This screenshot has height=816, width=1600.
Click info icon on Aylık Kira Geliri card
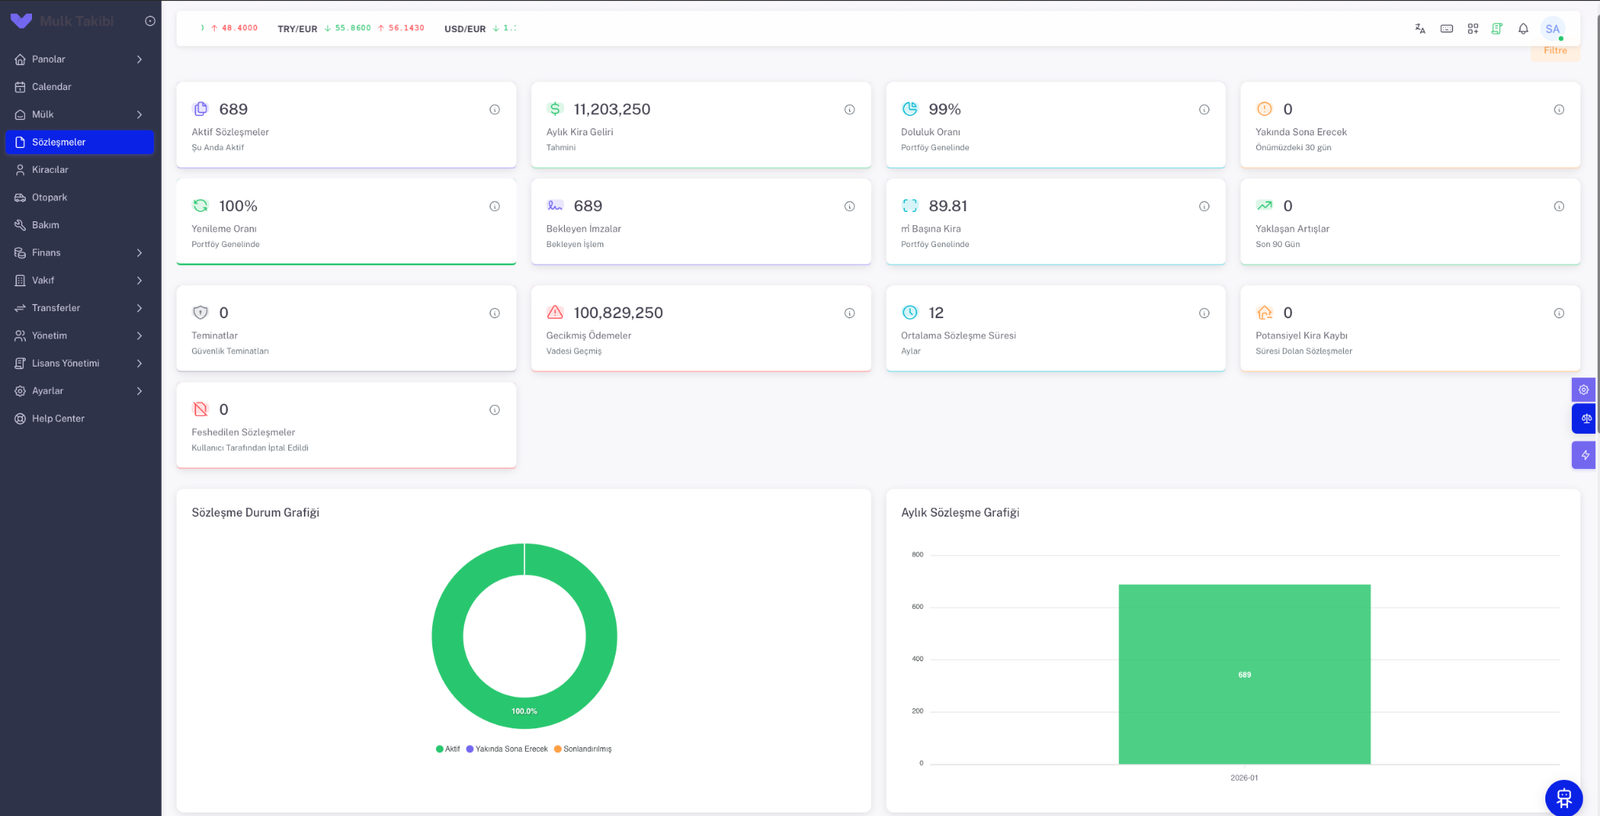[x=849, y=110]
